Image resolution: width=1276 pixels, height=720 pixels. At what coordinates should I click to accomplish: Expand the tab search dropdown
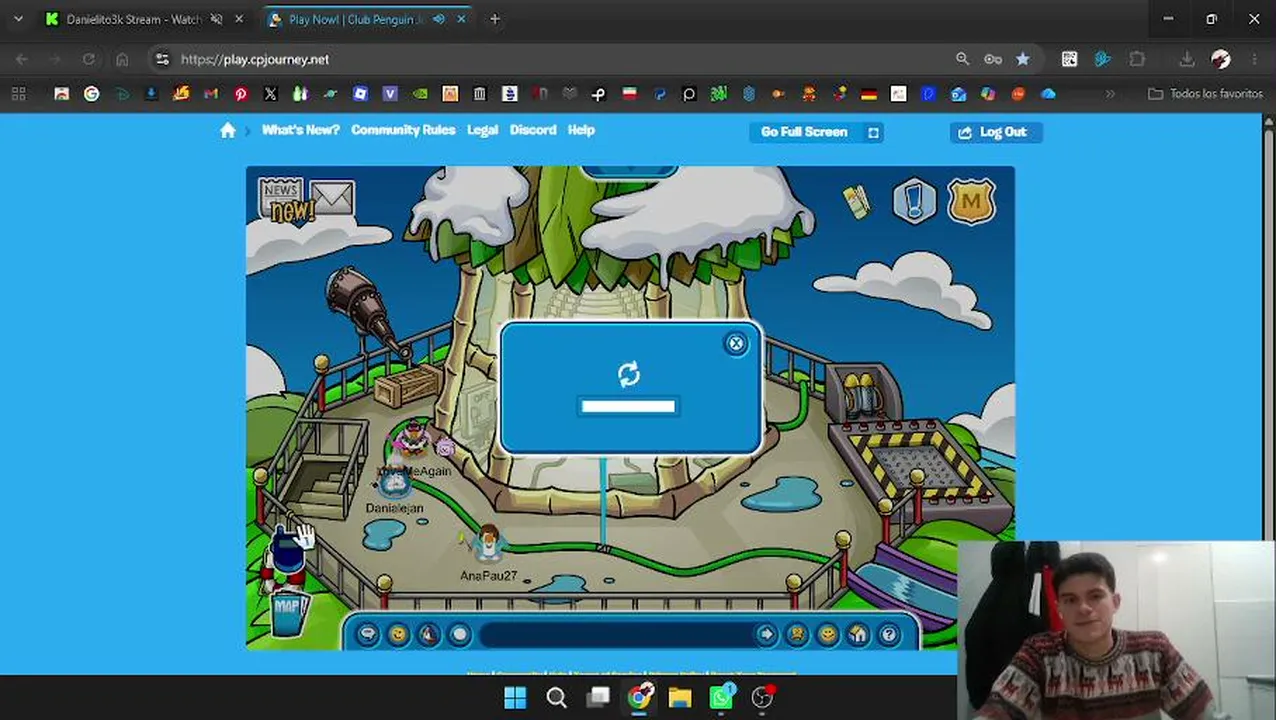18,19
